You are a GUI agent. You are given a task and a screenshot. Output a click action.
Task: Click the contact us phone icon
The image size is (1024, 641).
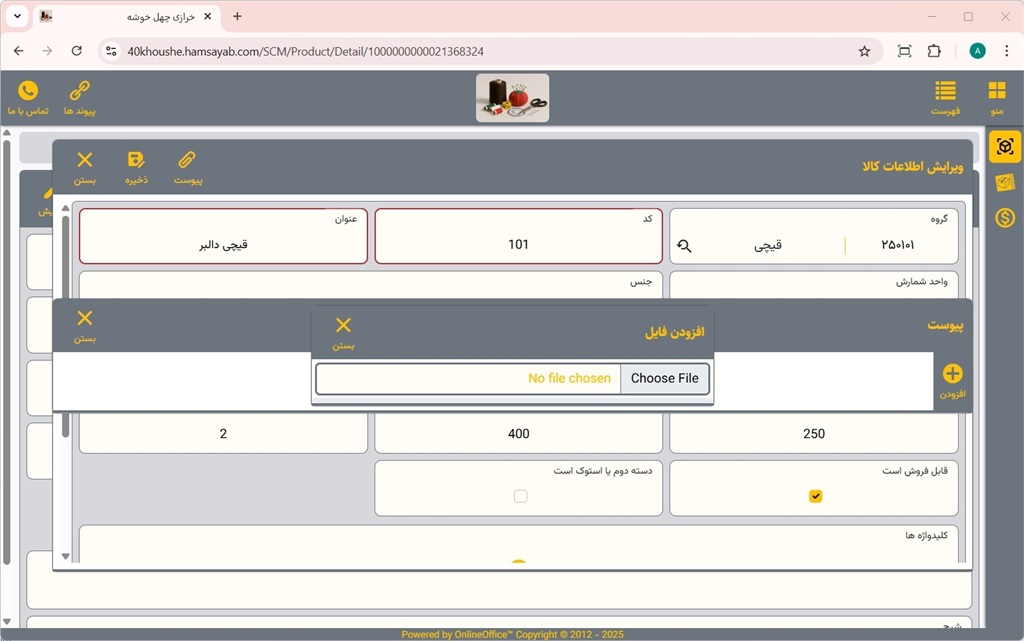coord(28,91)
